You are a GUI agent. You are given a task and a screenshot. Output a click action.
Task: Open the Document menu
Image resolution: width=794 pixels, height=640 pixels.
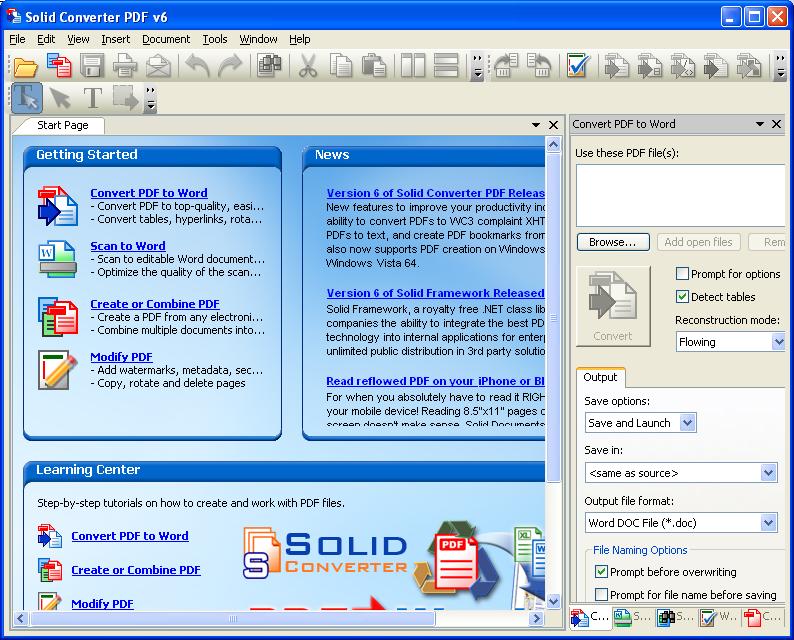pyautogui.click(x=166, y=39)
